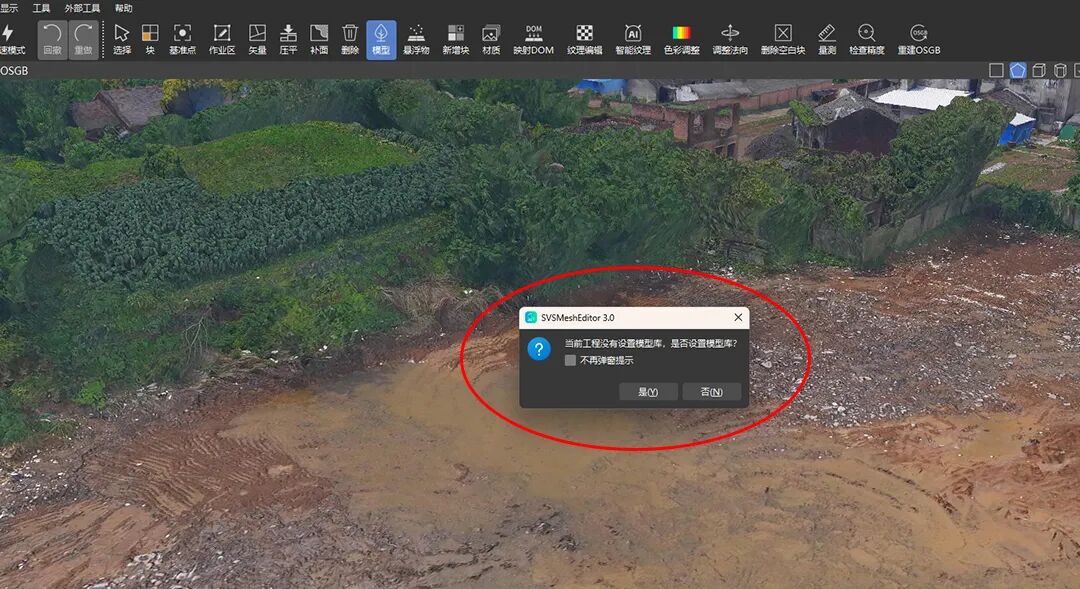
Task: Open the 色彩调整 color adjustment tool
Action: (682, 39)
